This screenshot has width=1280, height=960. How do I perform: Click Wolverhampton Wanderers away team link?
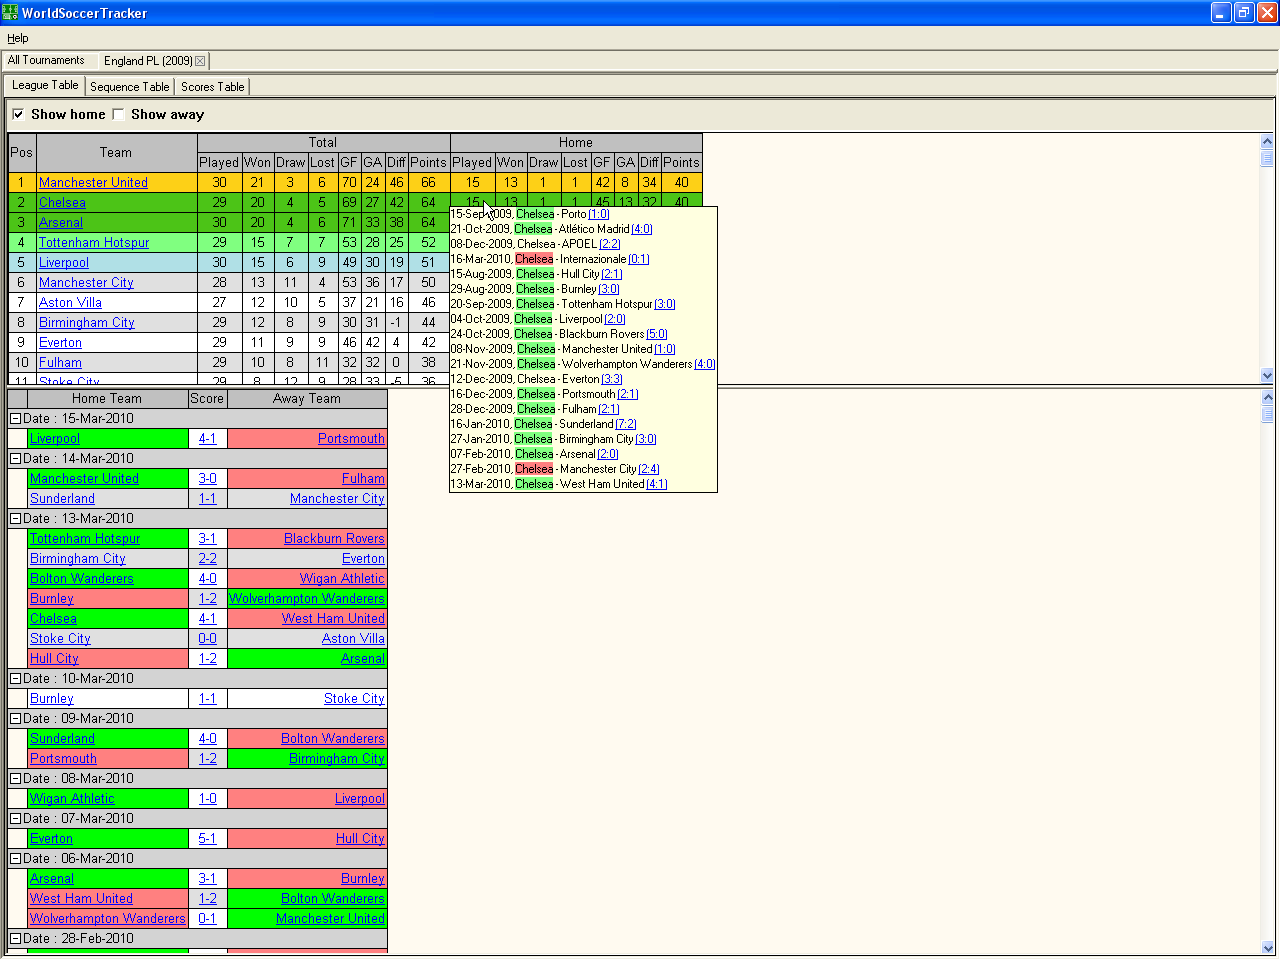tap(307, 599)
